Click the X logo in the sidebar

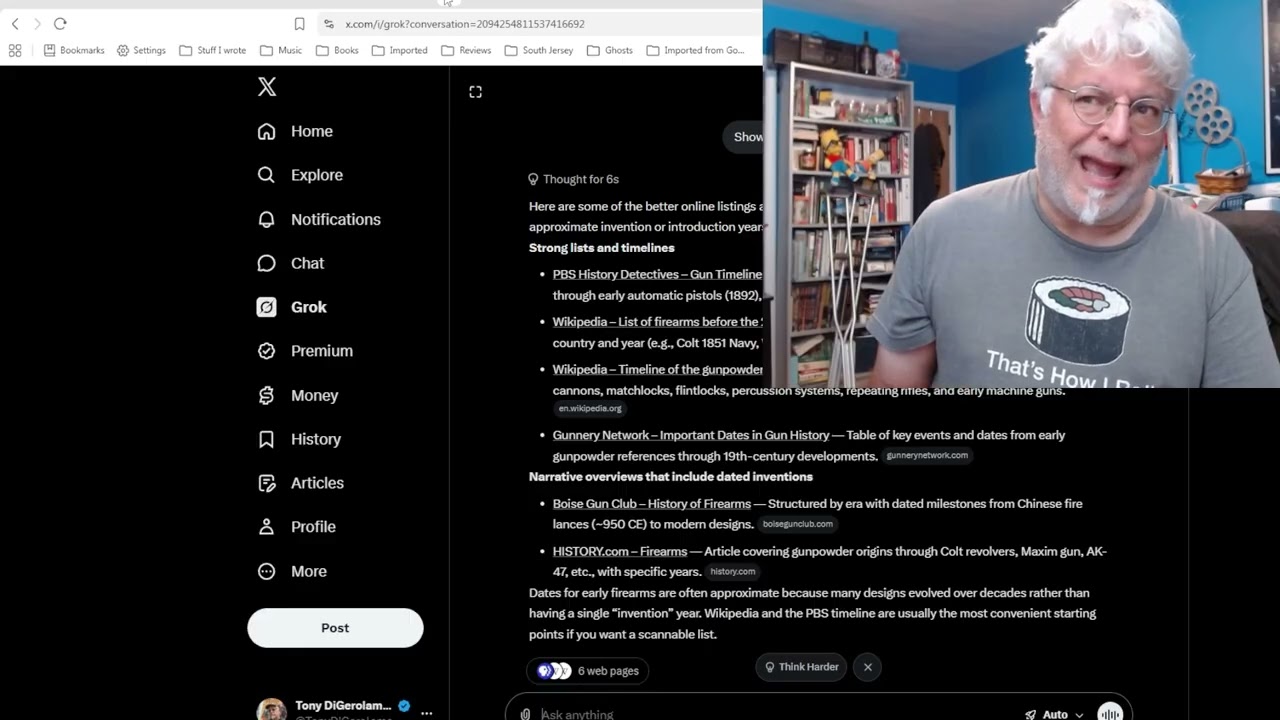click(267, 87)
